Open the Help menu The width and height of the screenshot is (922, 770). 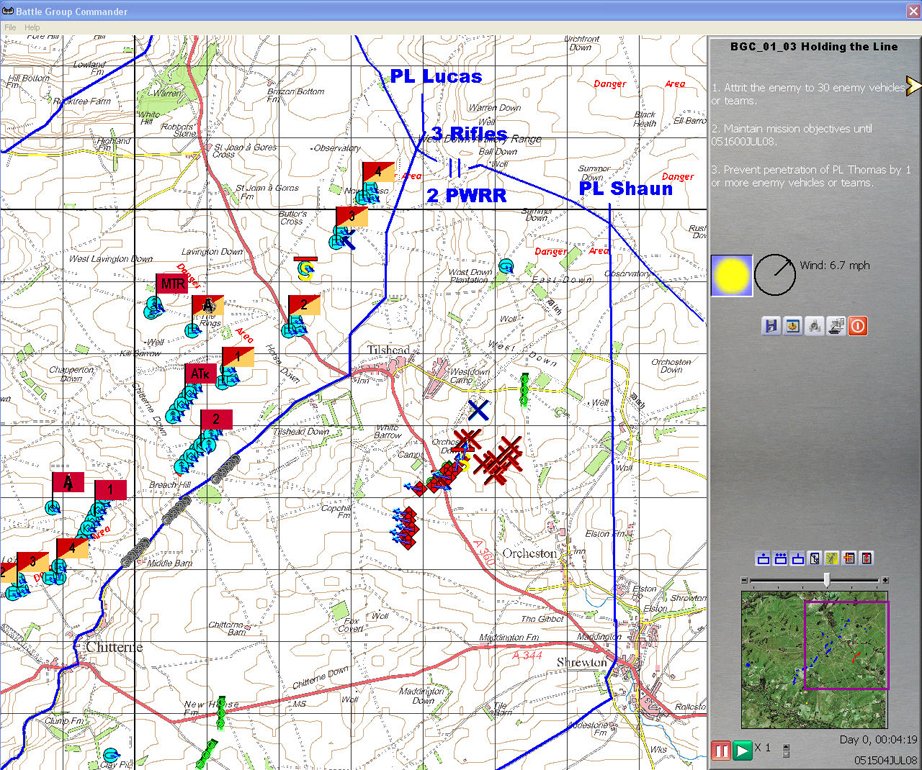point(33,27)
